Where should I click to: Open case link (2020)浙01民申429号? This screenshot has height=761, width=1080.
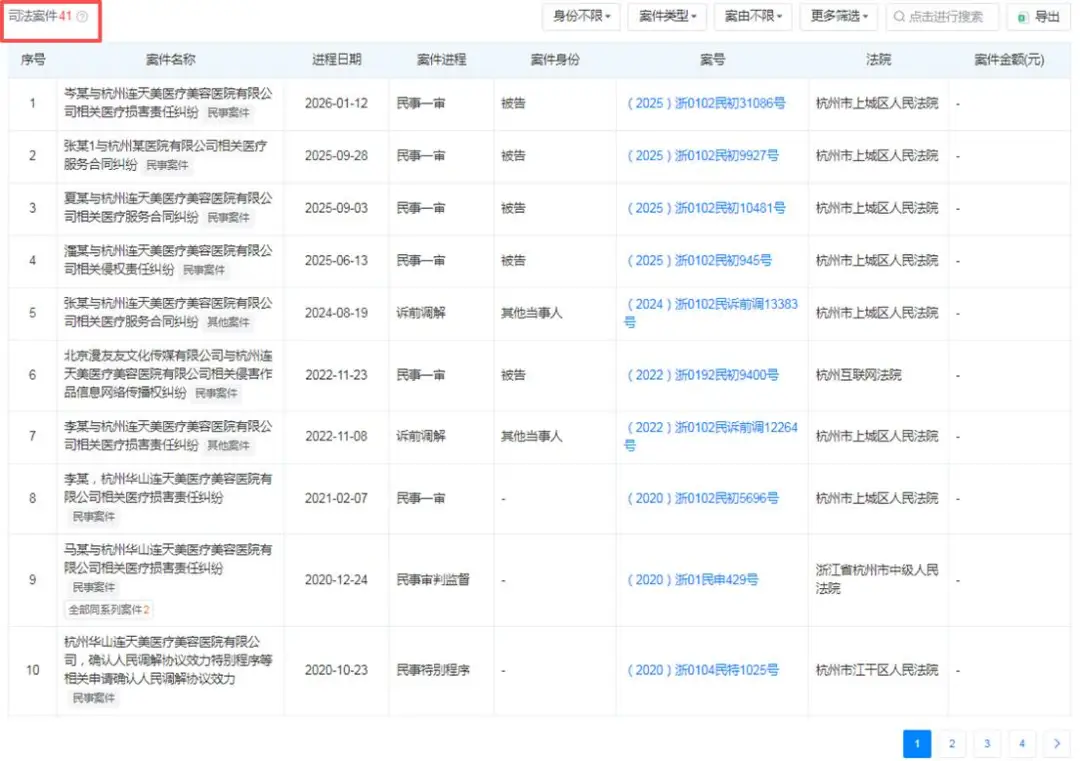click(692, 580)
